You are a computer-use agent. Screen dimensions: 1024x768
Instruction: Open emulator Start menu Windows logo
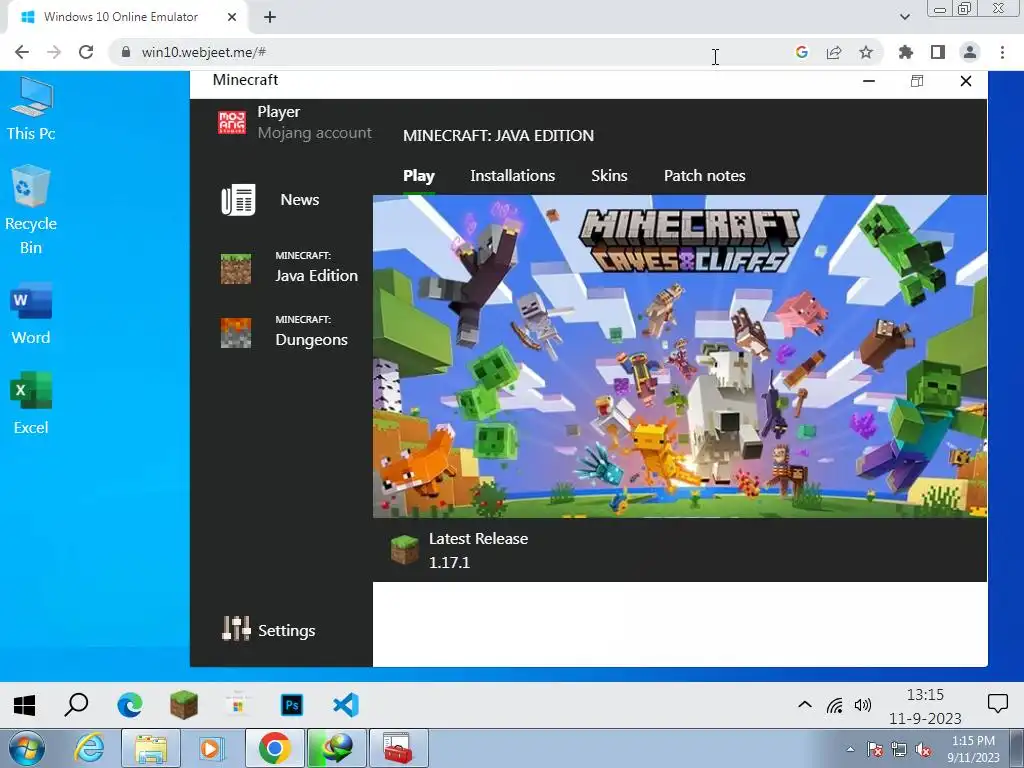(25, 705)
